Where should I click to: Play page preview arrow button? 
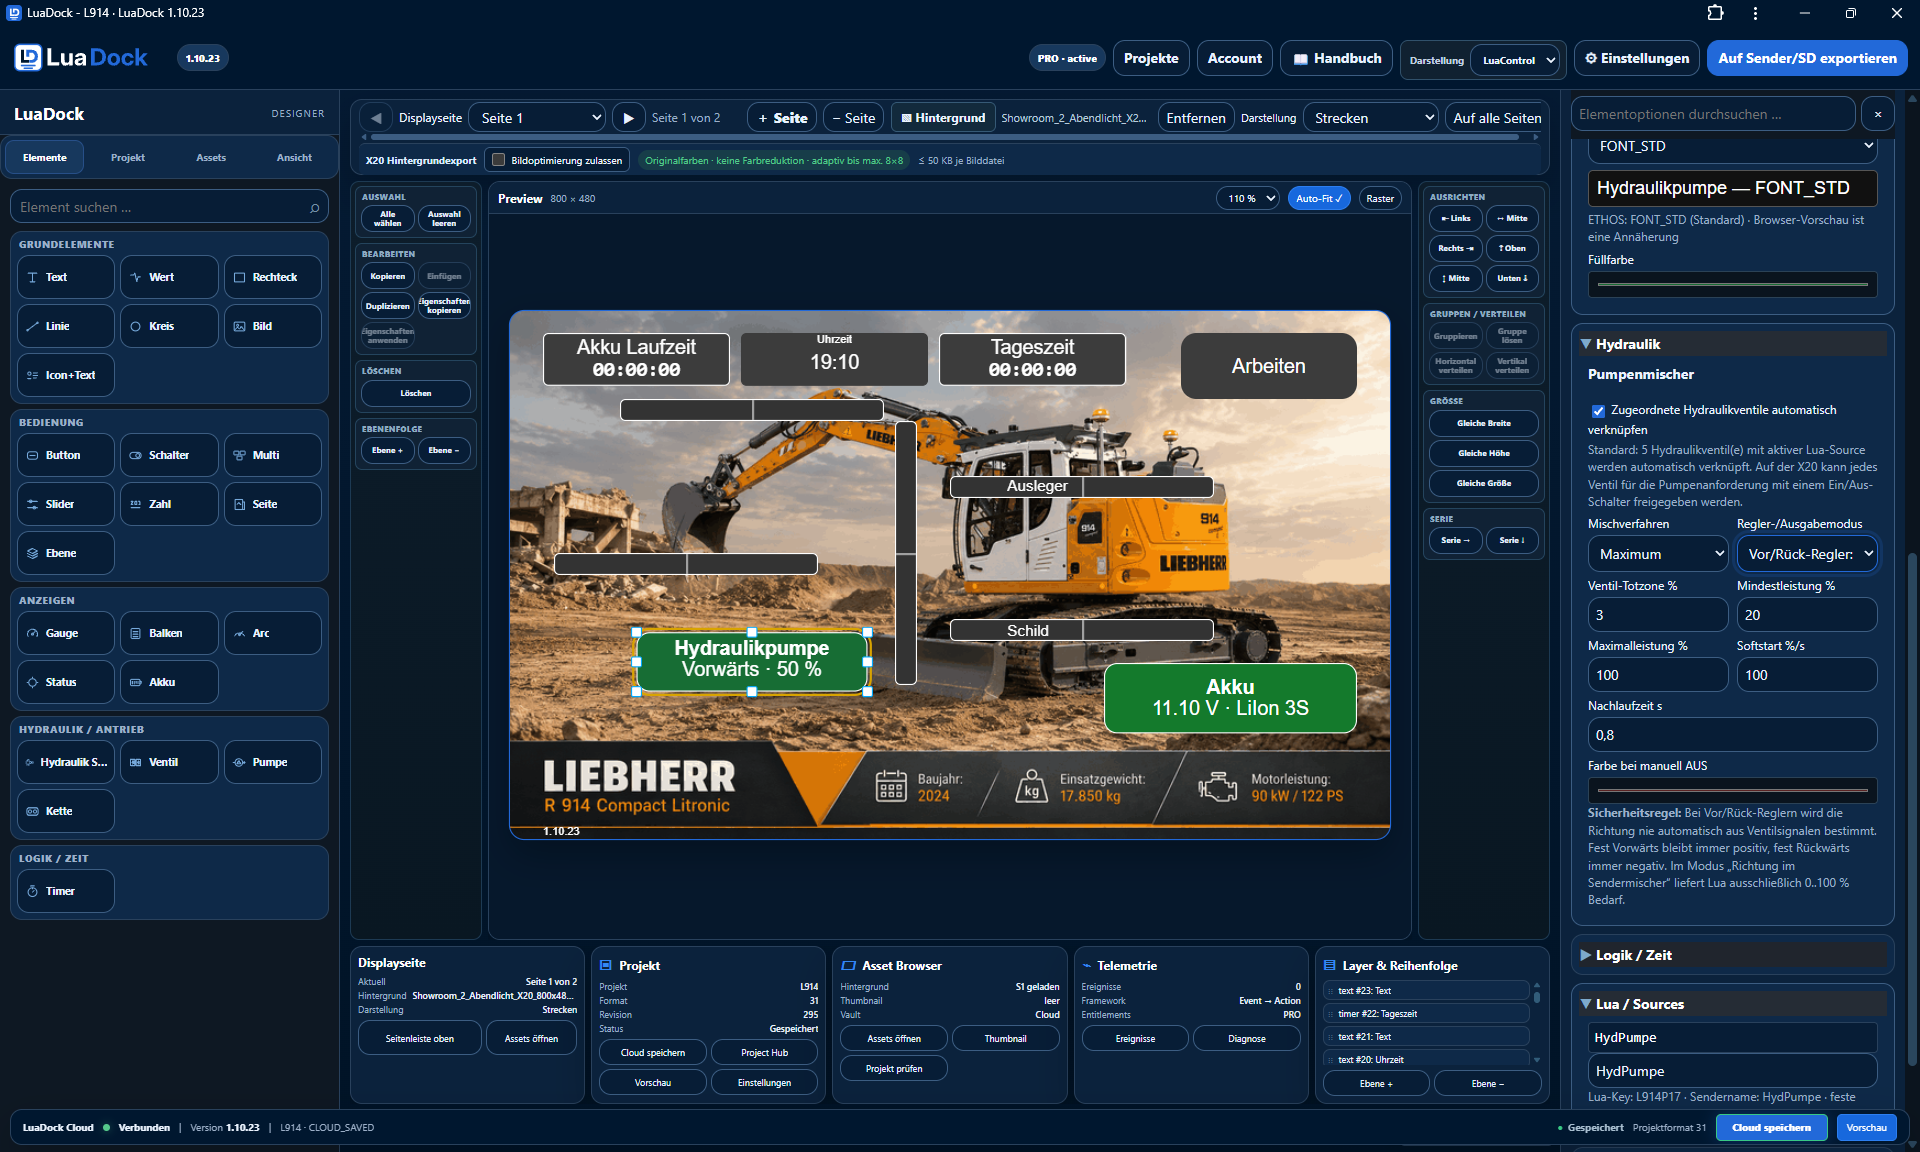click(x=628, y=118)
